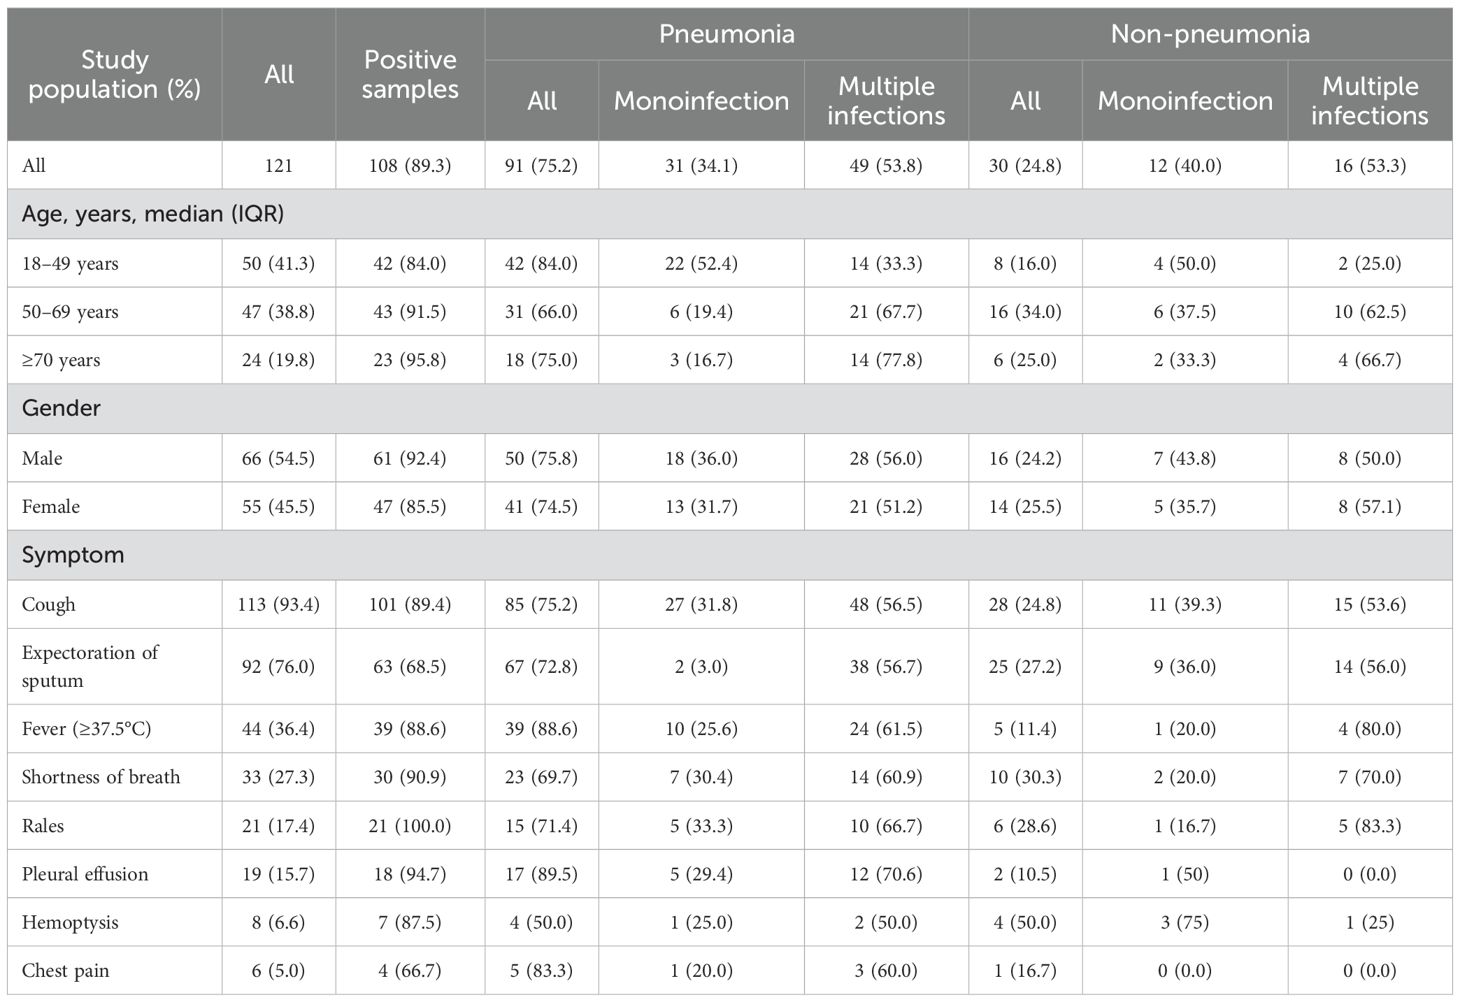Click the Gender section heading row

pyautogui.click(x=61, y=408)
